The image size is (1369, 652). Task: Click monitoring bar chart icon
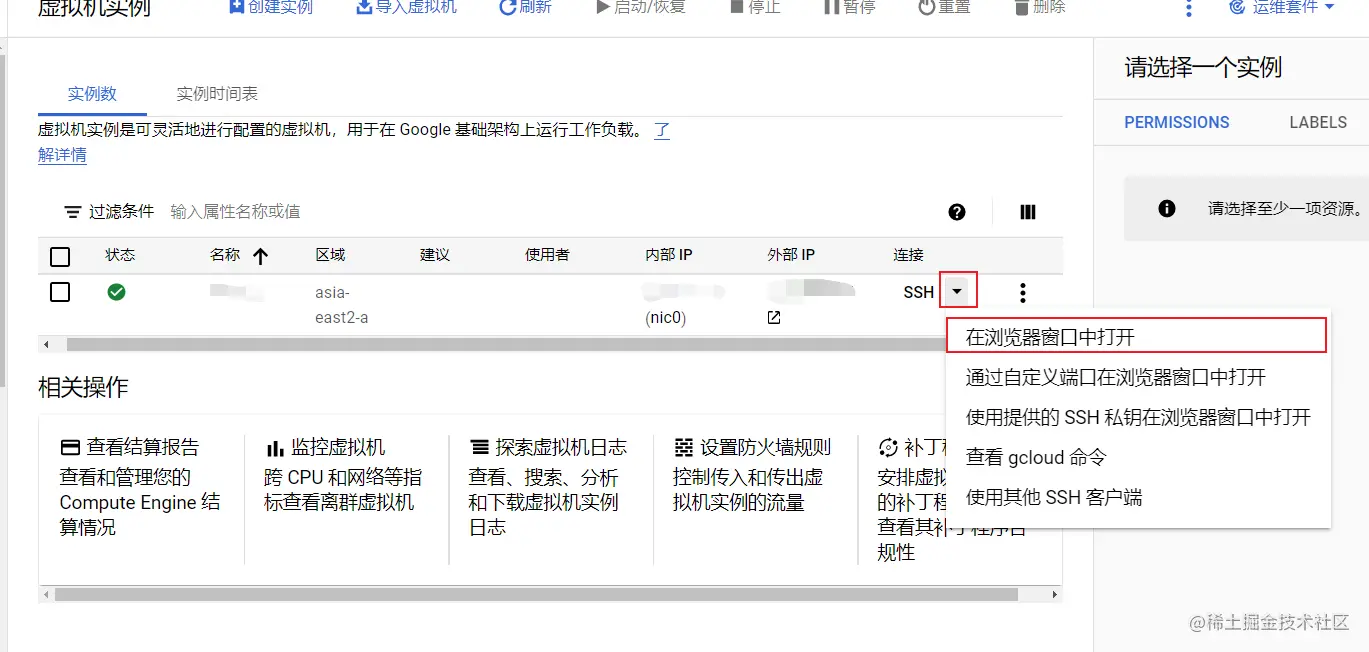pyautogui.click(x=275, y=447)
